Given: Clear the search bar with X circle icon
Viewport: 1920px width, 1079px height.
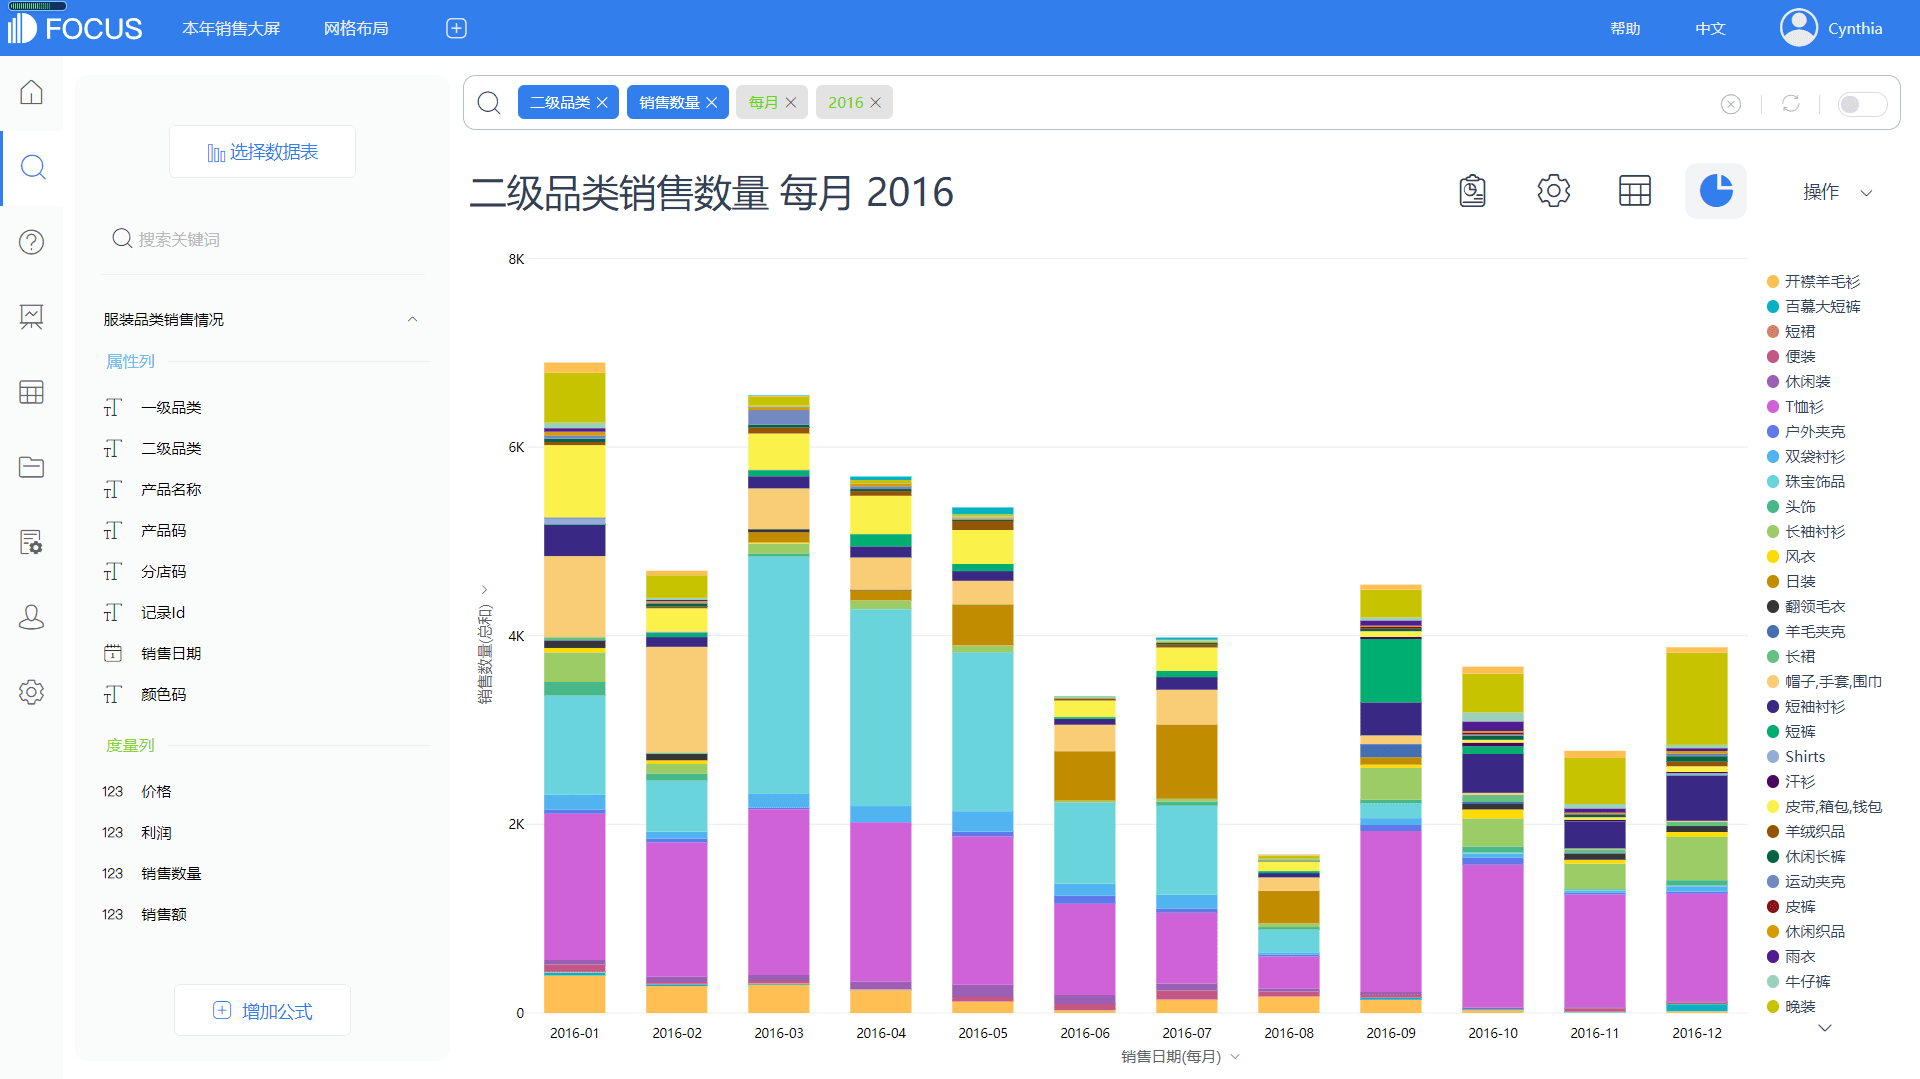Looking at the screenshot, I should pos(1730,104).
